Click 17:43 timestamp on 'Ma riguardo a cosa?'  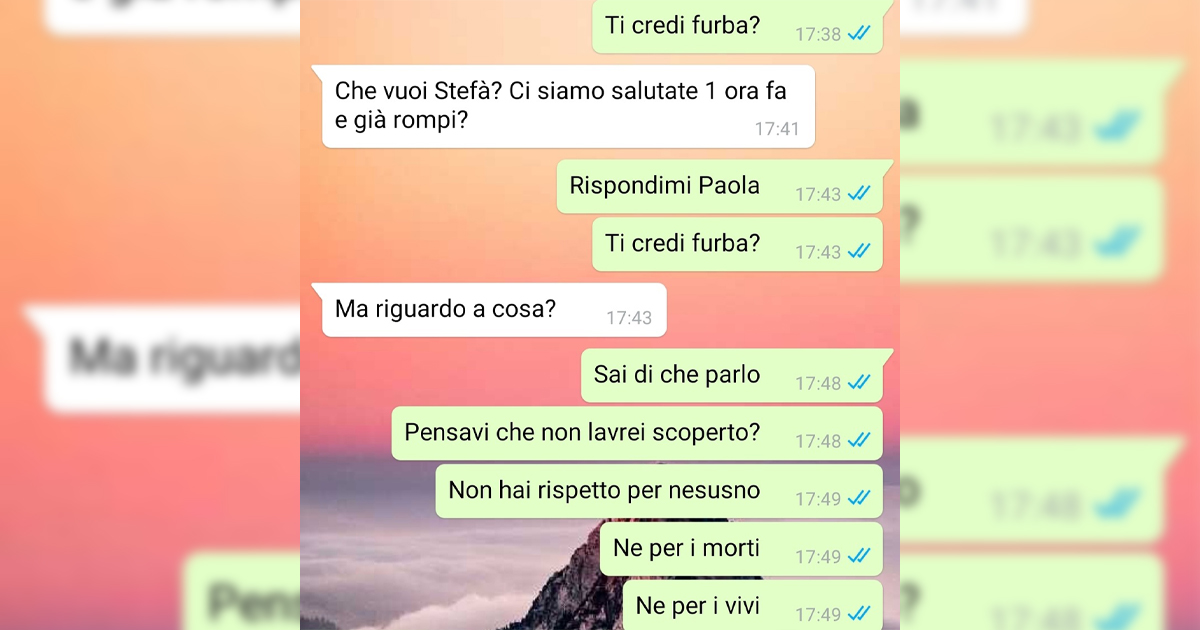point(629,318)
